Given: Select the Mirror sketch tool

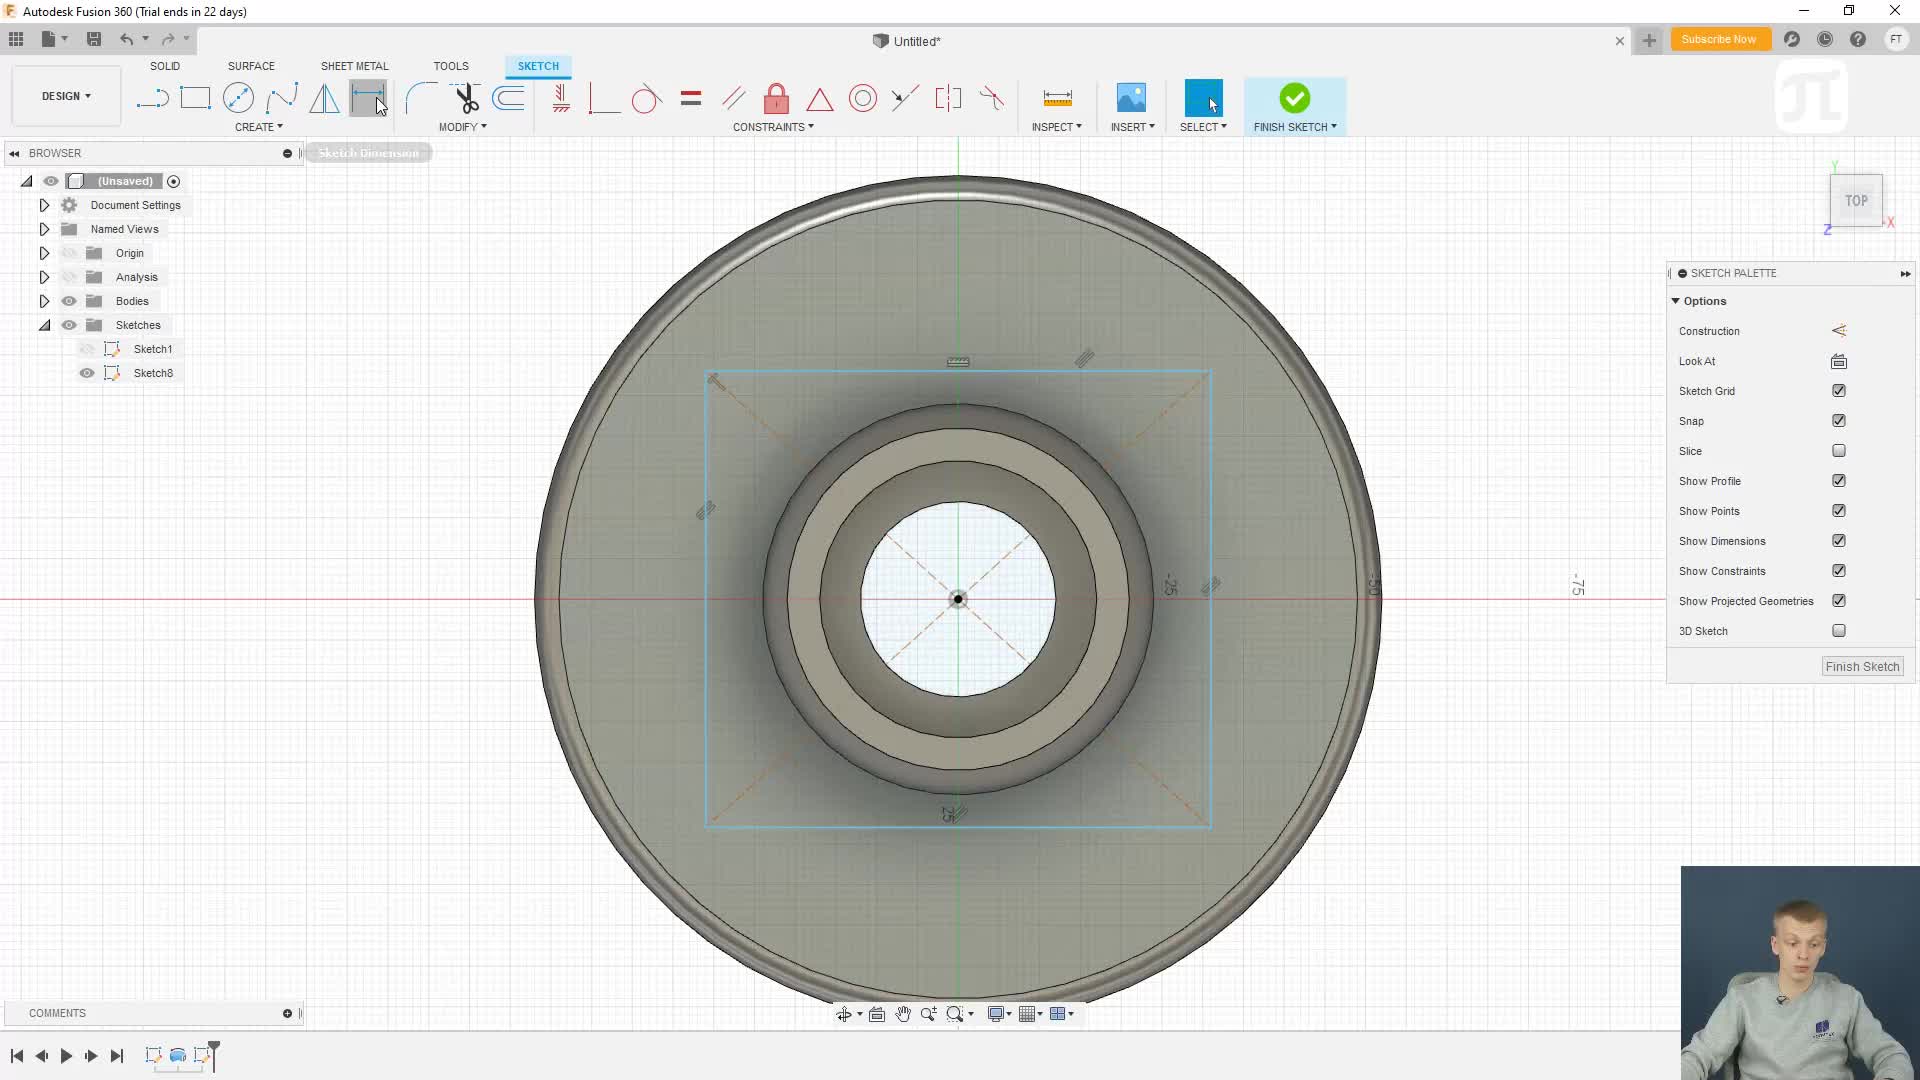Looking at the screenshot, I should (x=324, y=98).
